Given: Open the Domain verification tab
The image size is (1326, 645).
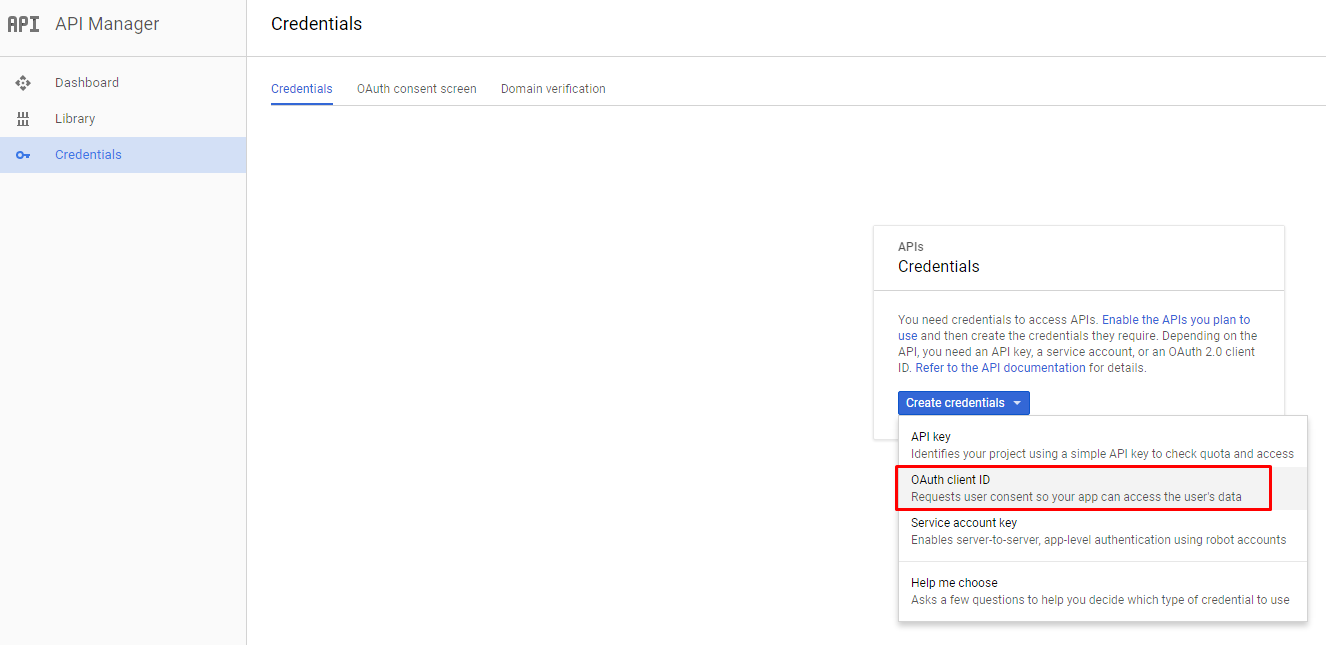Looking at the screenshot, I should click(553, 89).
